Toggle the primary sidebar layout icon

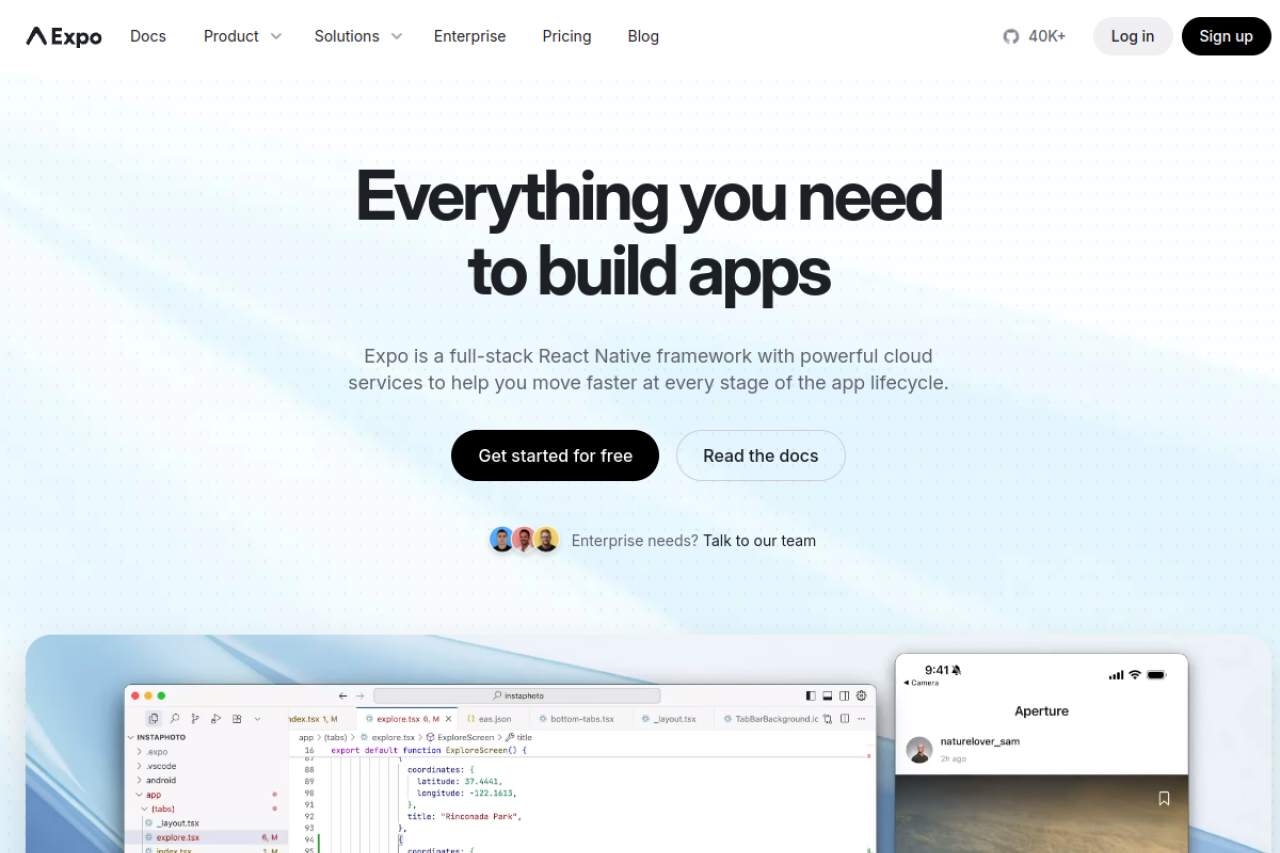(811, 696)
